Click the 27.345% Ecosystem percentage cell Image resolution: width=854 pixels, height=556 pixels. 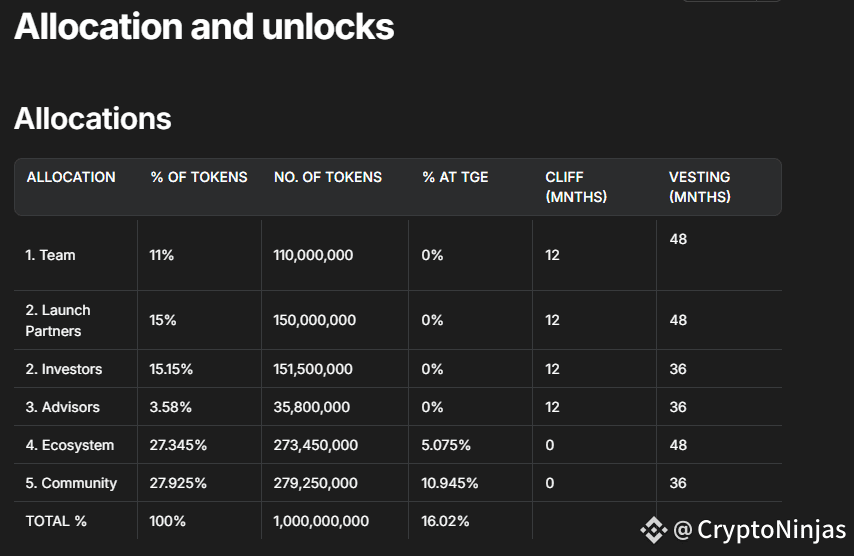click(179, 445)
